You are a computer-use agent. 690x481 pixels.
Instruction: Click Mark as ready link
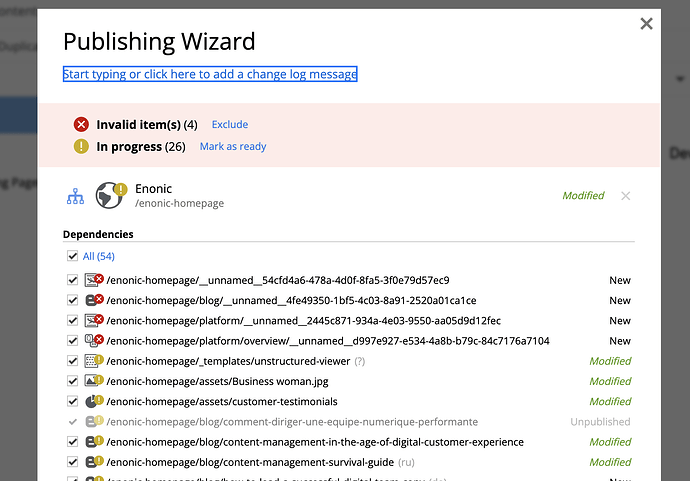pos(233,147)
